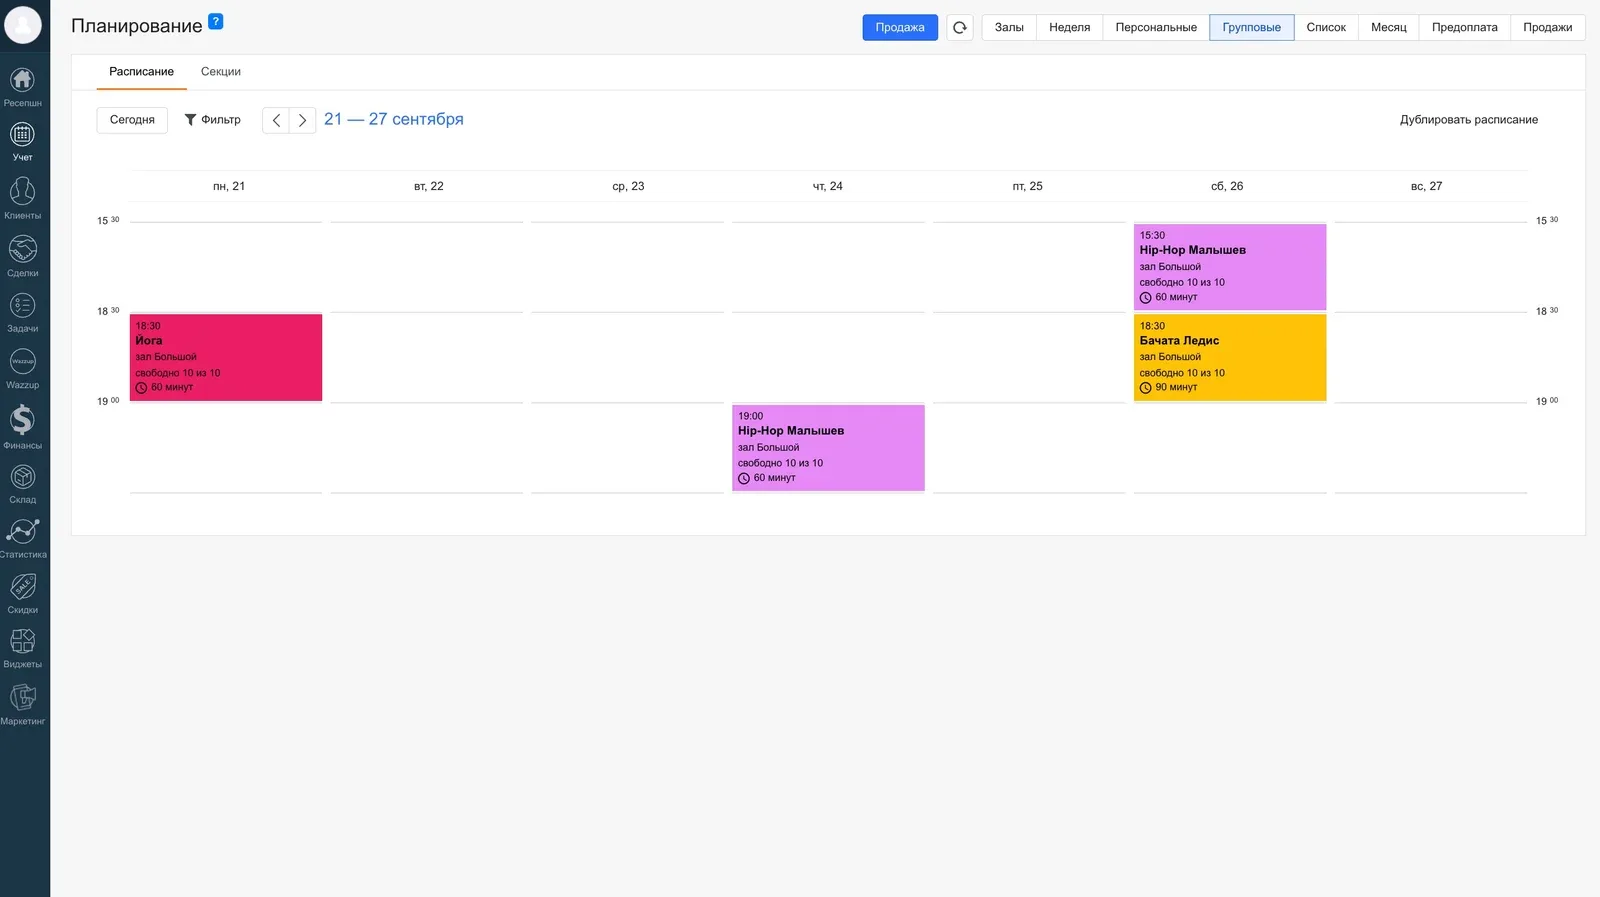Select the Персональные view tab
This screenshot has height=897, width=1600.
pyautogui.click(x=1156, y=28)
